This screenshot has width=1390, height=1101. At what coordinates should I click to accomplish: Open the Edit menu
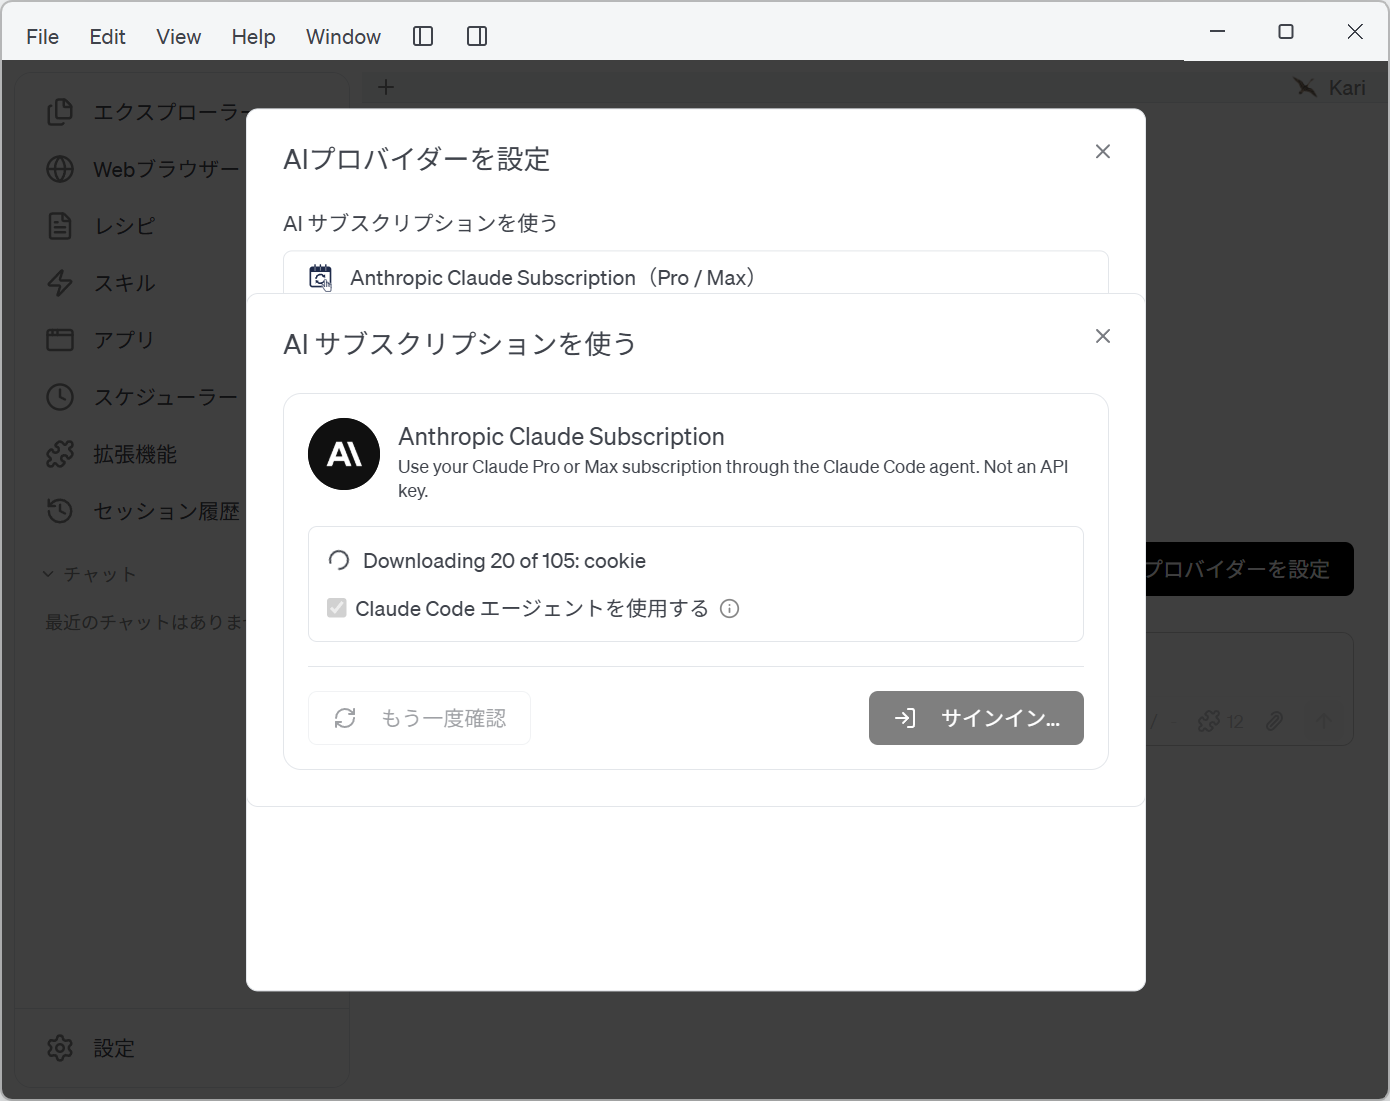click(x=107, y=37)
